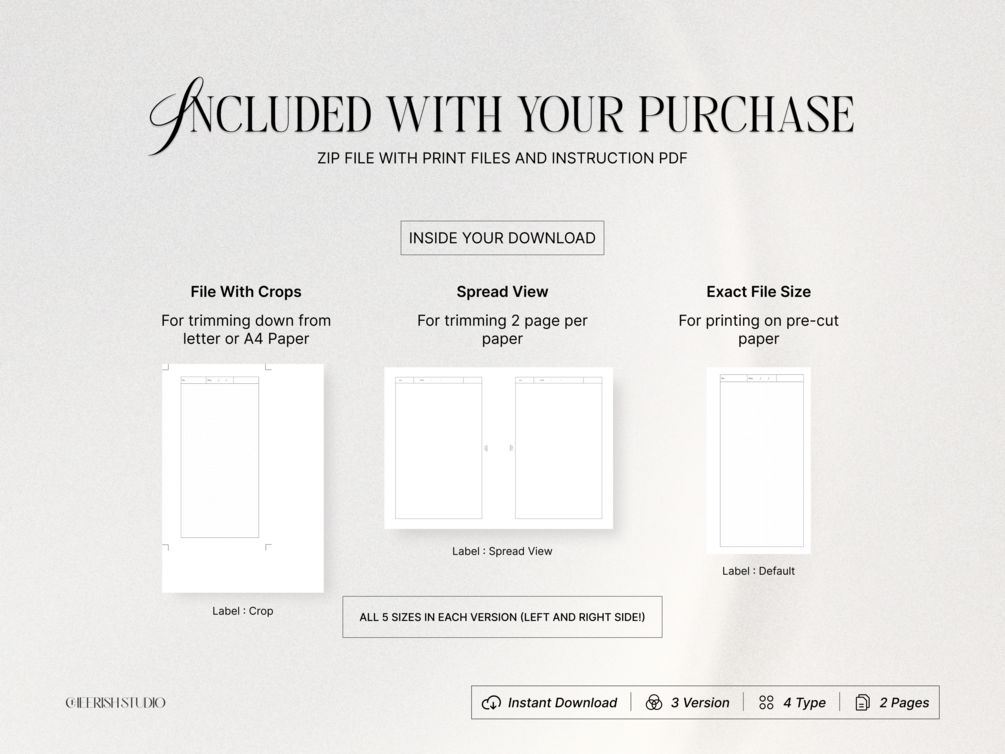Click the 3 Version circles icon
Screen dimensions: 1005x754
[654, 703]
